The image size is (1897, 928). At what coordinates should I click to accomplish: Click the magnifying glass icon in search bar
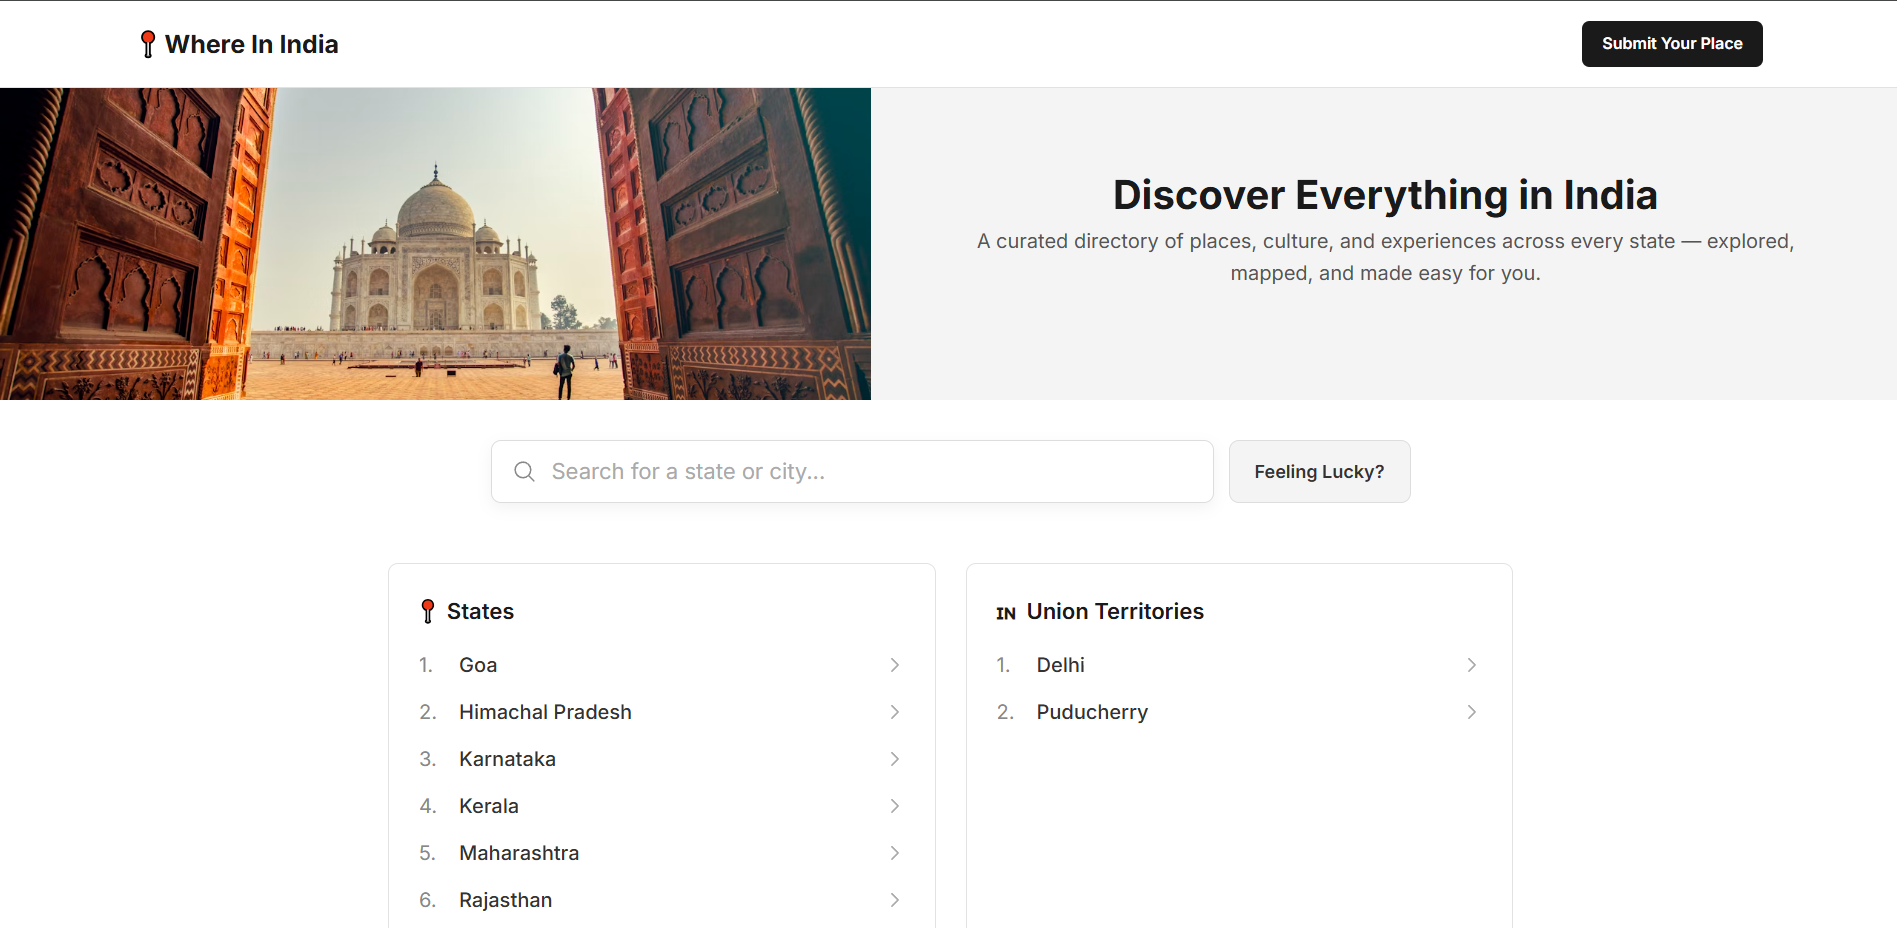[524, 470]
